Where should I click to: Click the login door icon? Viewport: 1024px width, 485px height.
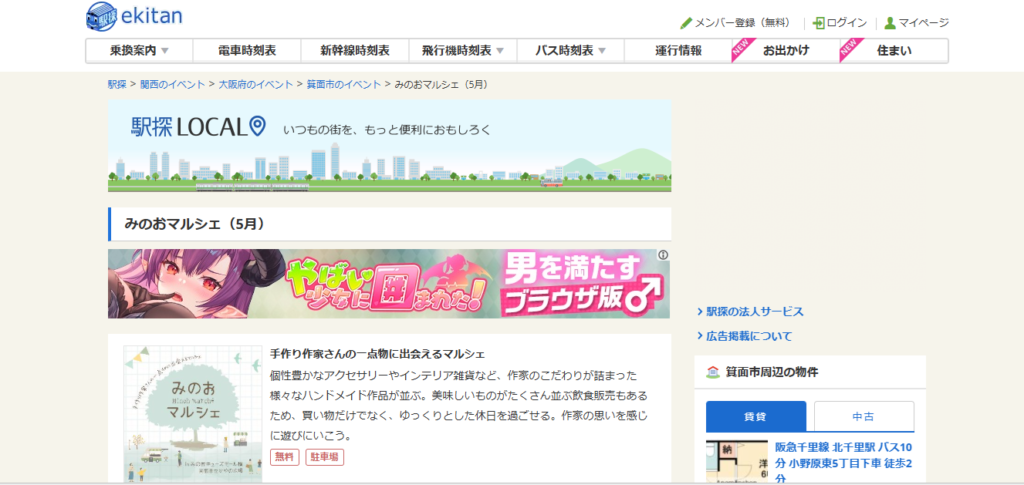click(x=818, y=23)
